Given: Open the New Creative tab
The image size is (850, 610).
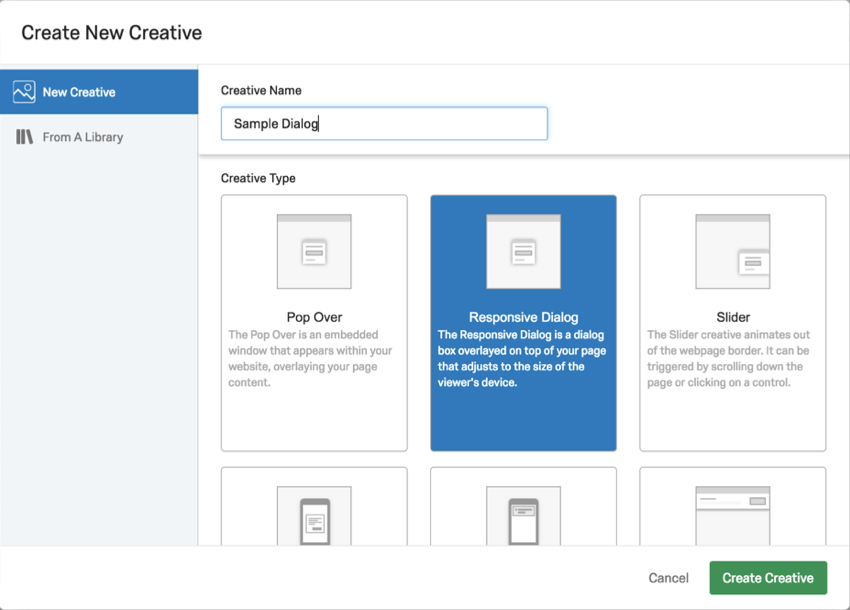Looking at the screenshot, I should 99,92.
